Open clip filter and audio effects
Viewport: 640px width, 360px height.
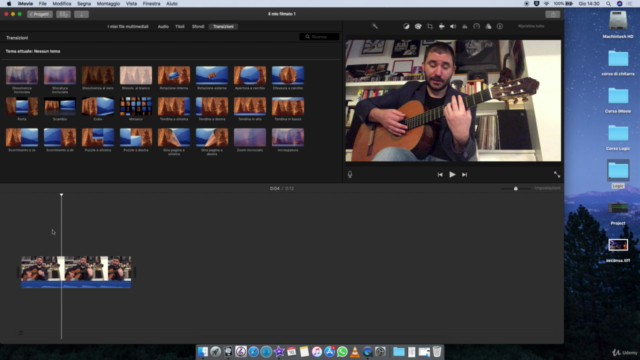pyautogui.click(x=488, y=26)
